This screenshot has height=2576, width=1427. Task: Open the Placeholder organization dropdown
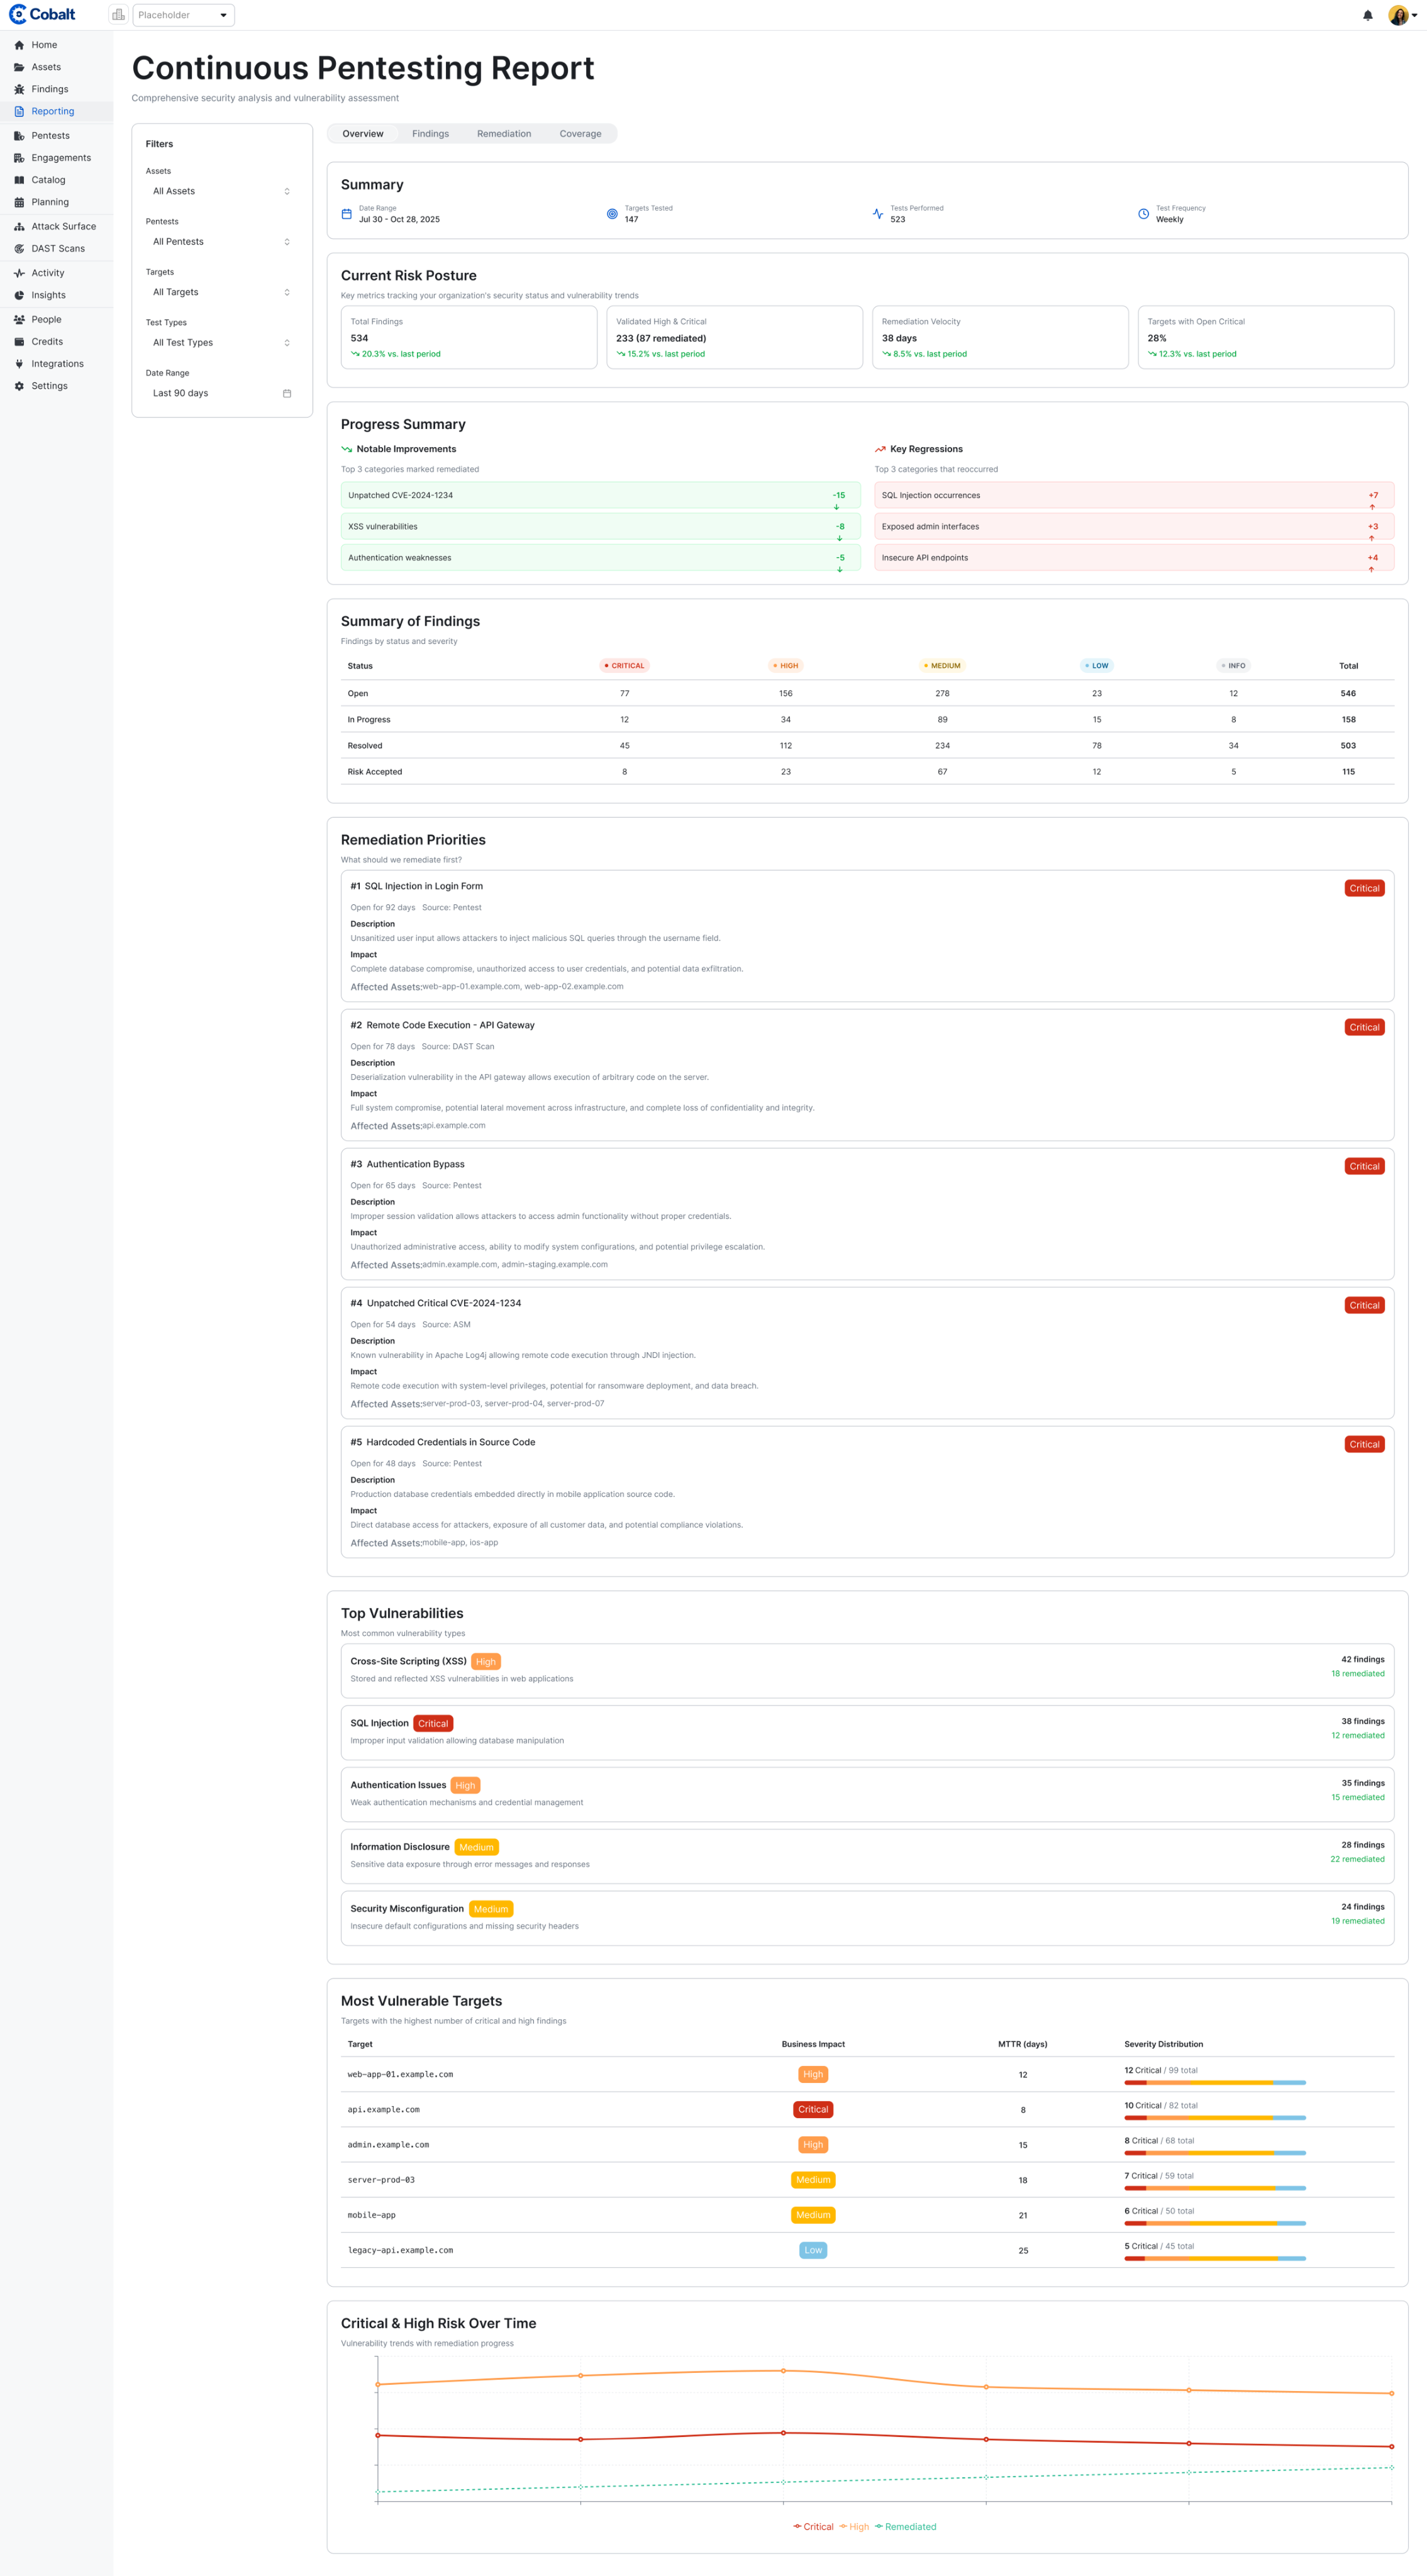coord(184,15)
